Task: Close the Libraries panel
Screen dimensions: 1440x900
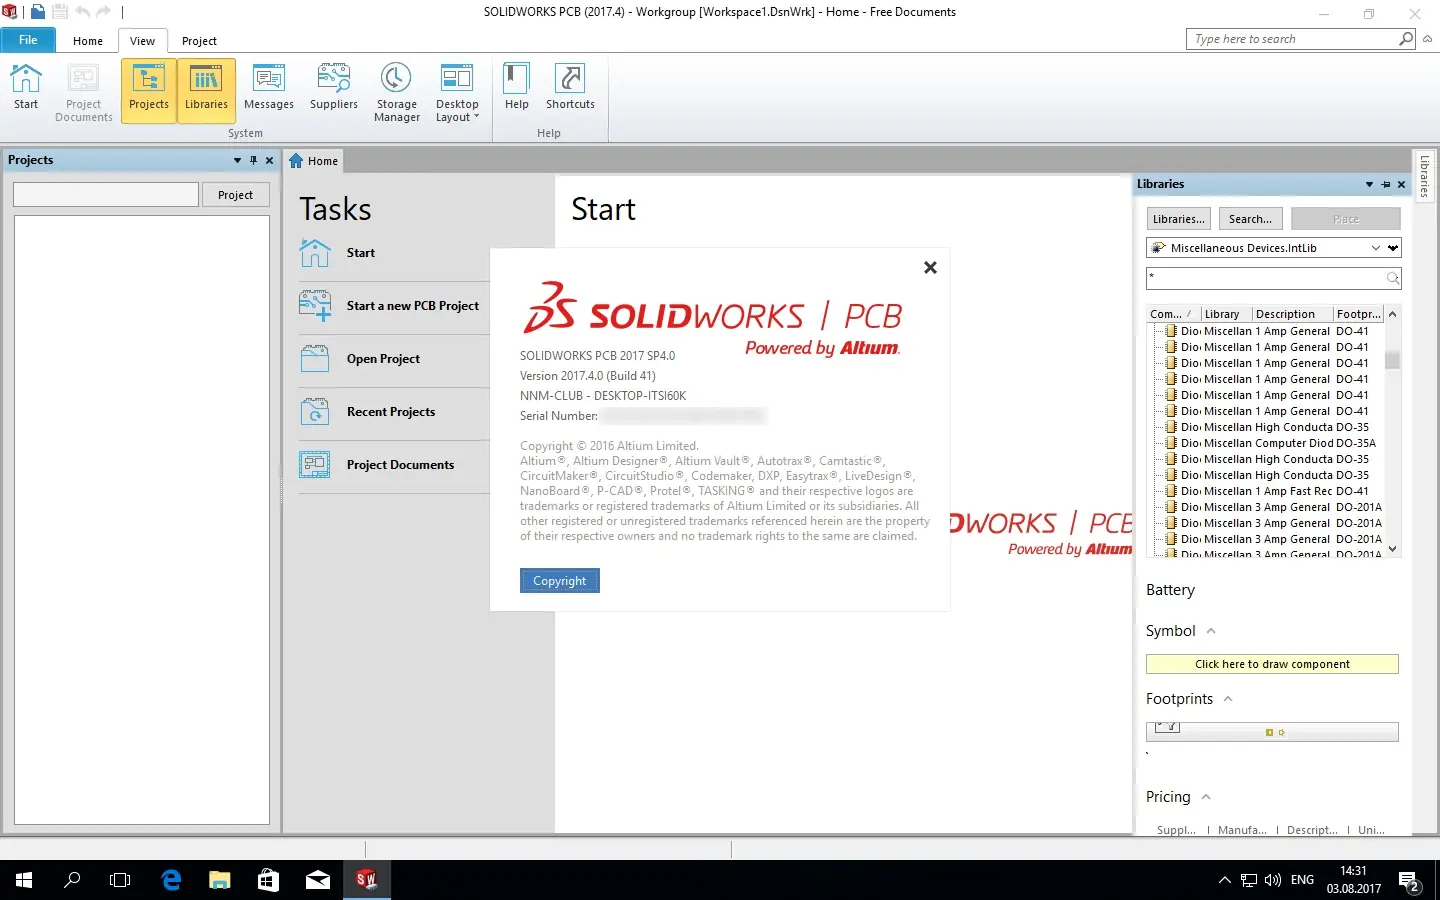Action: 1401,184
